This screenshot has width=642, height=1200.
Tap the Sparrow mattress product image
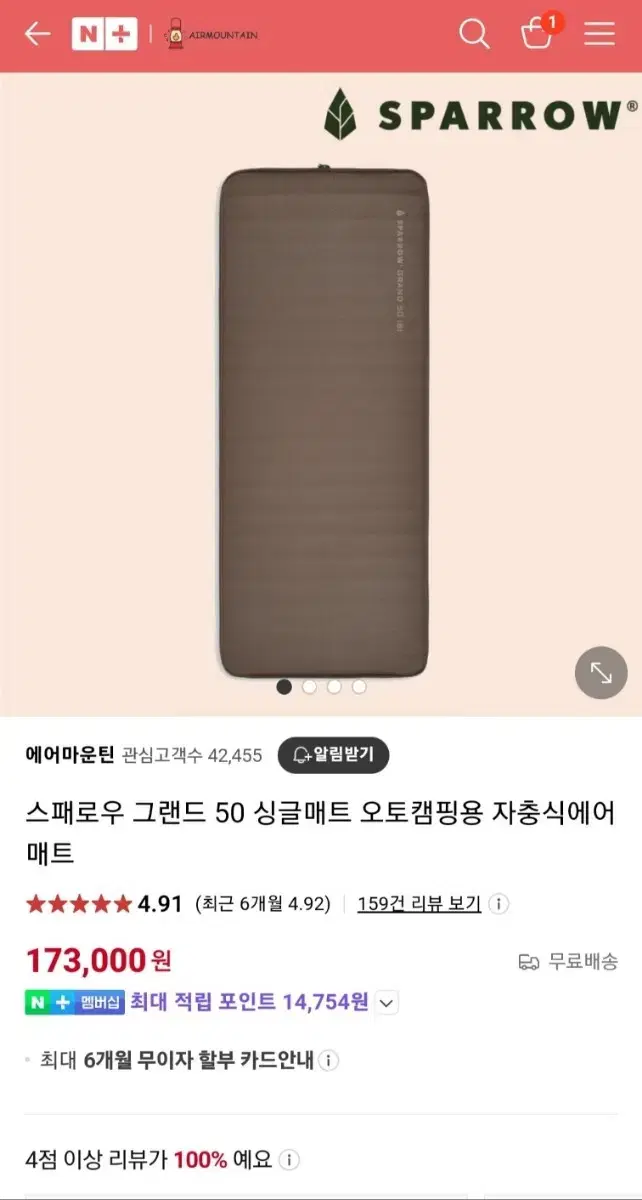click(324, 420)
